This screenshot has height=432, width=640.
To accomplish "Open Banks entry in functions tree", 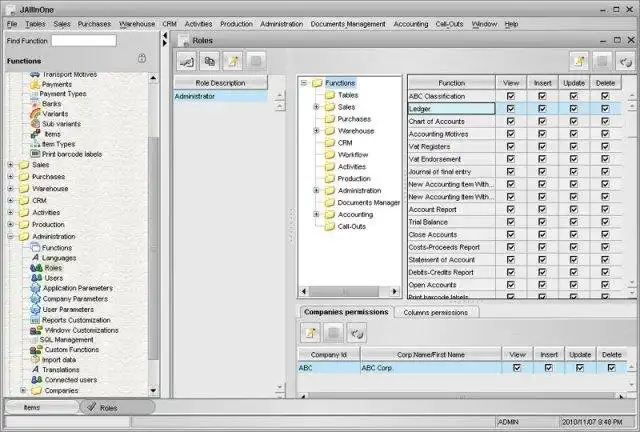I will tap(51, 104).
